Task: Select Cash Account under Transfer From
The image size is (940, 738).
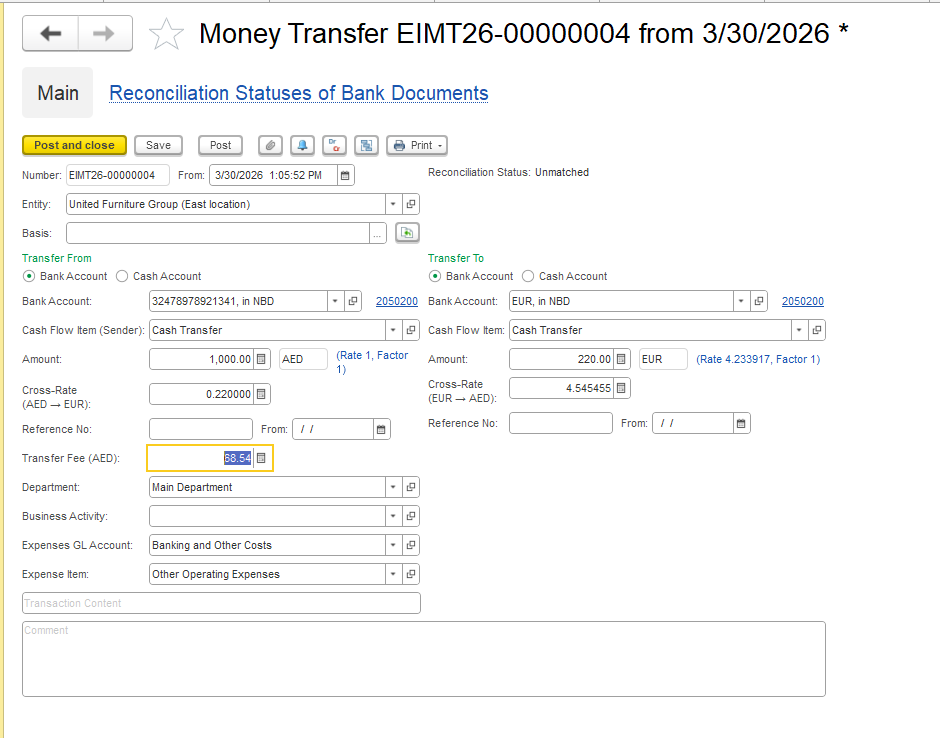Action: (x=123, y=276)
